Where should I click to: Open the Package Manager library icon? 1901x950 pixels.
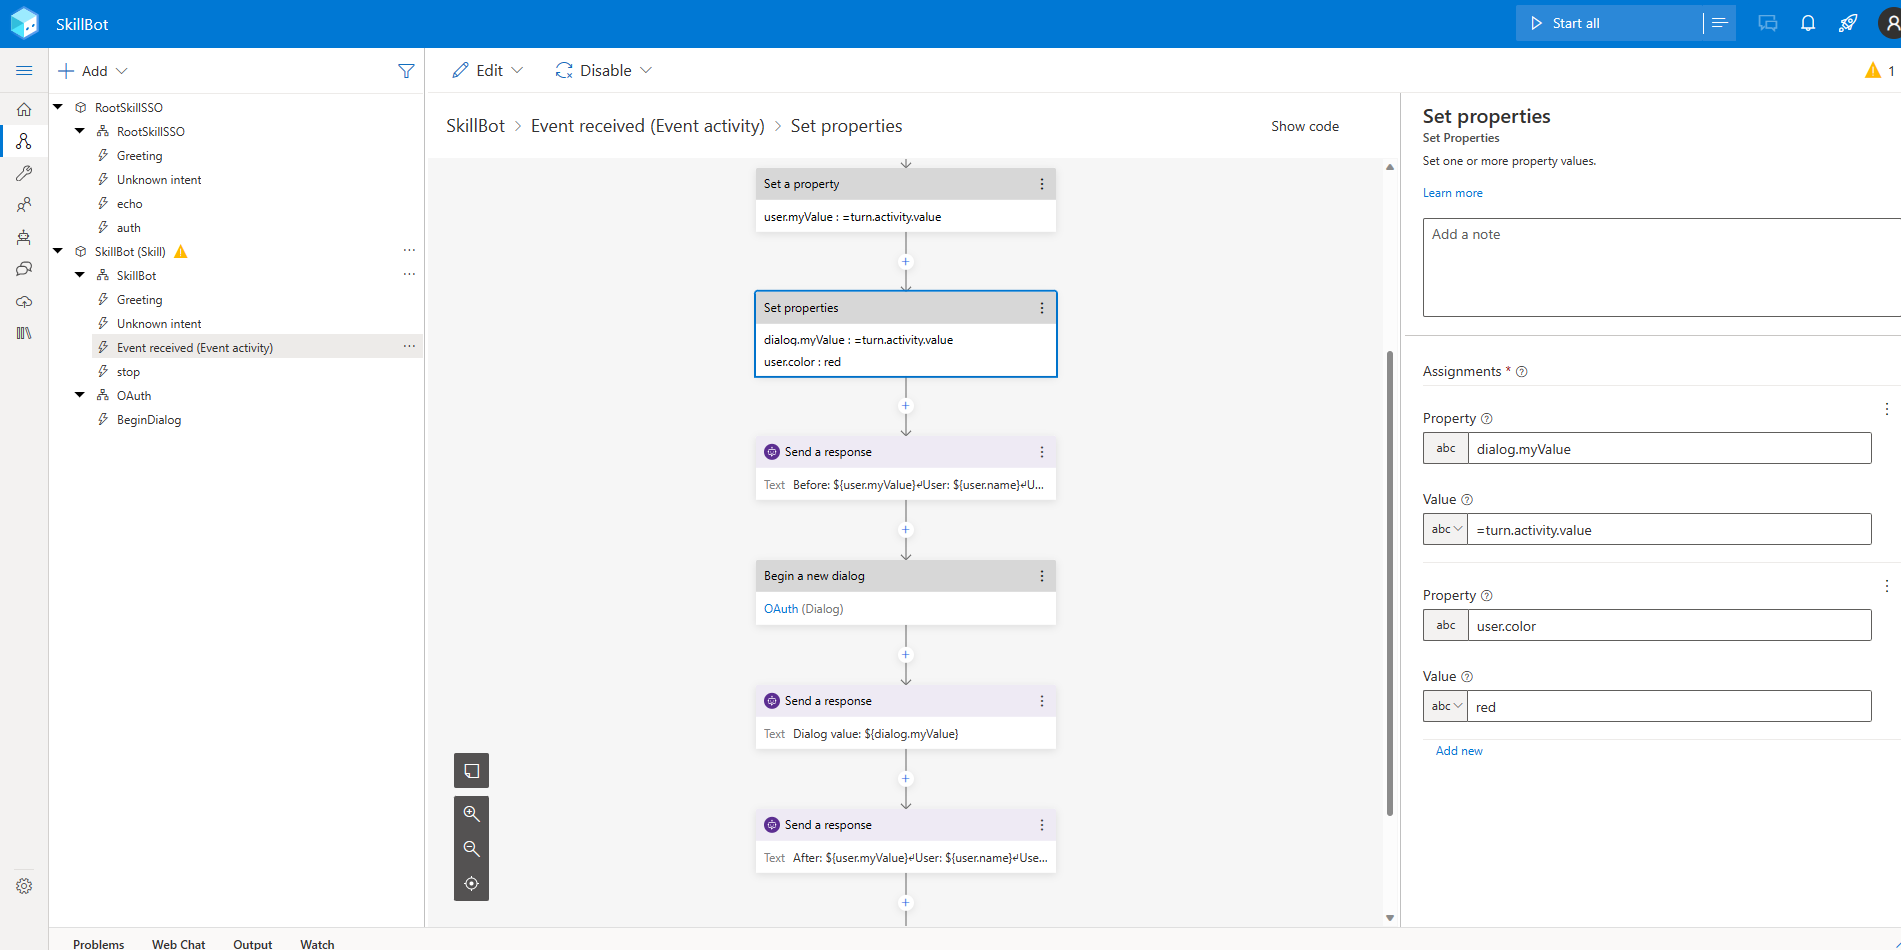tap(24, 333)
